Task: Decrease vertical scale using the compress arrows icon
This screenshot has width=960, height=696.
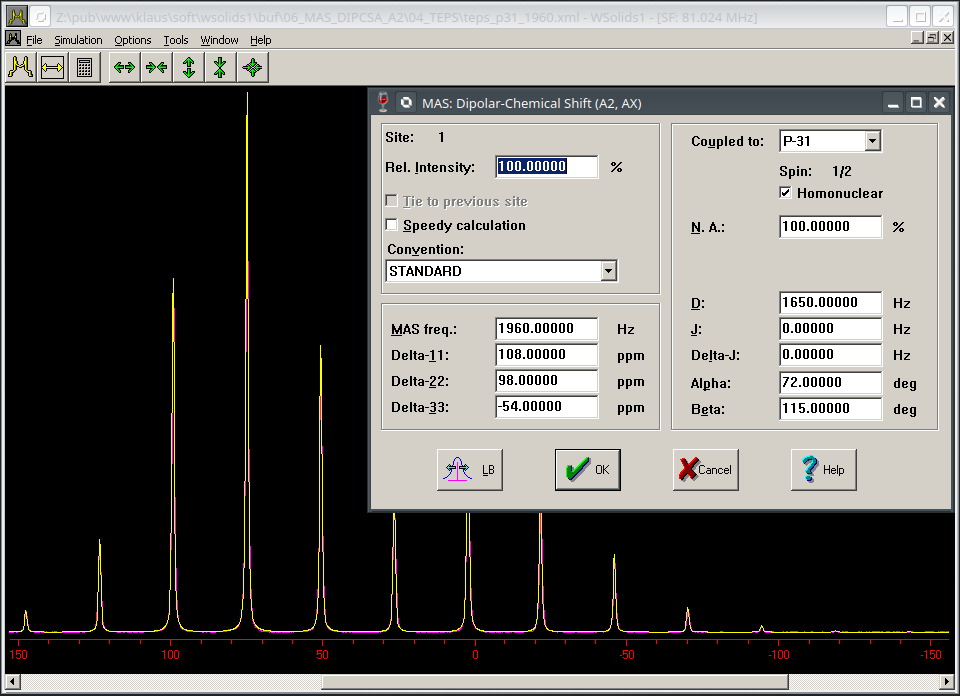Action: click(220, 66)
